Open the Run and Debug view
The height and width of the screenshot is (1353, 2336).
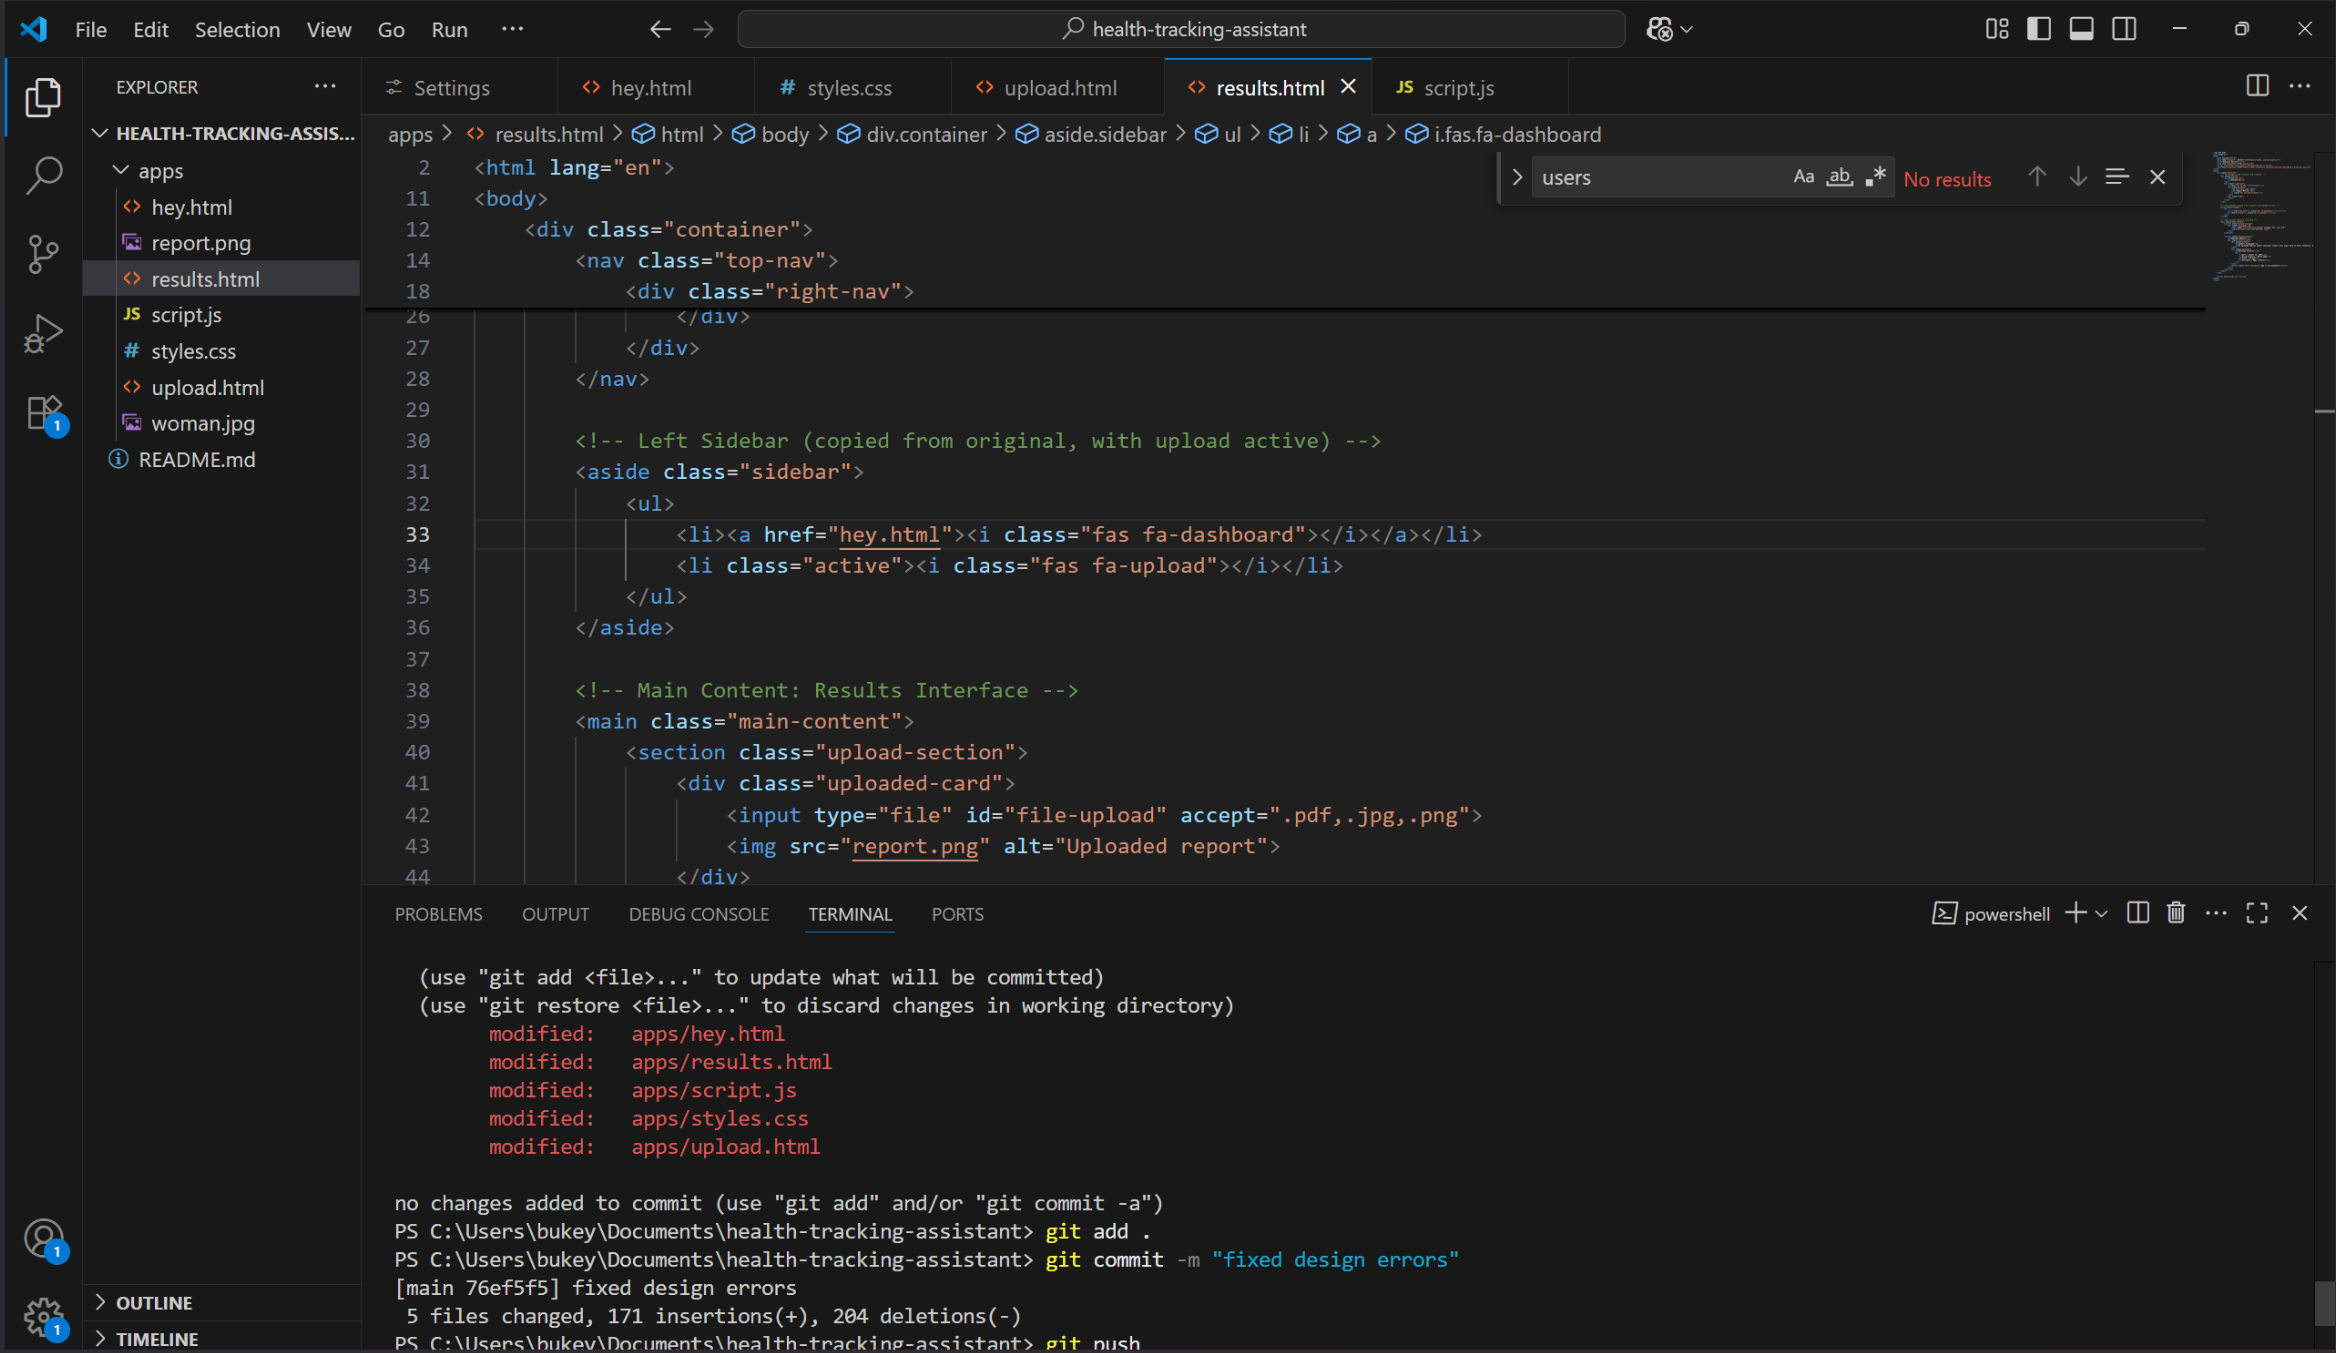(43, 333)
